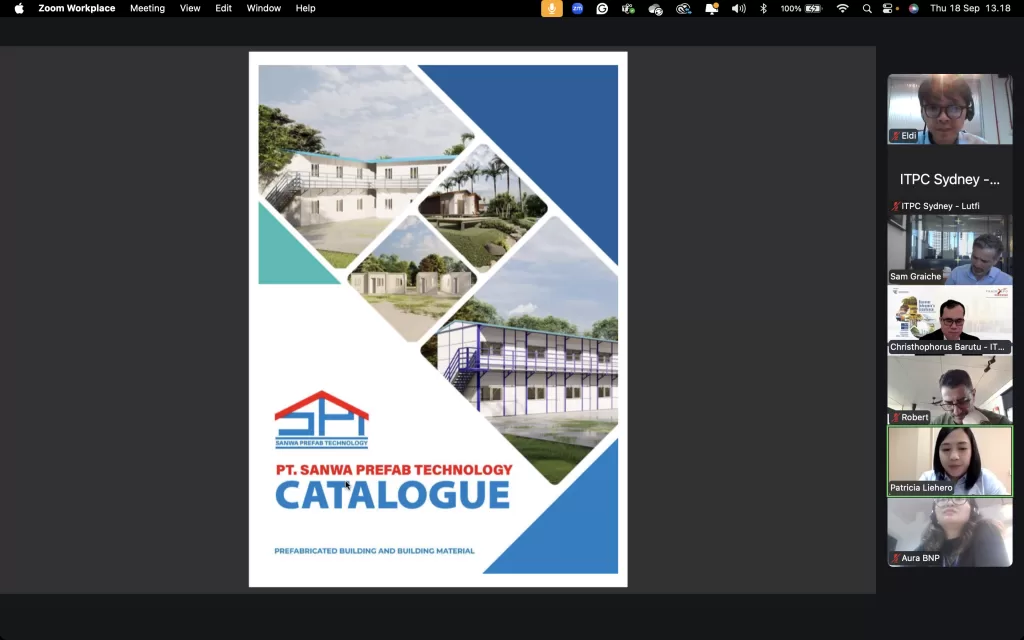Click the SPT Sanwa Prefab Technology logo

tap(321, 420)
